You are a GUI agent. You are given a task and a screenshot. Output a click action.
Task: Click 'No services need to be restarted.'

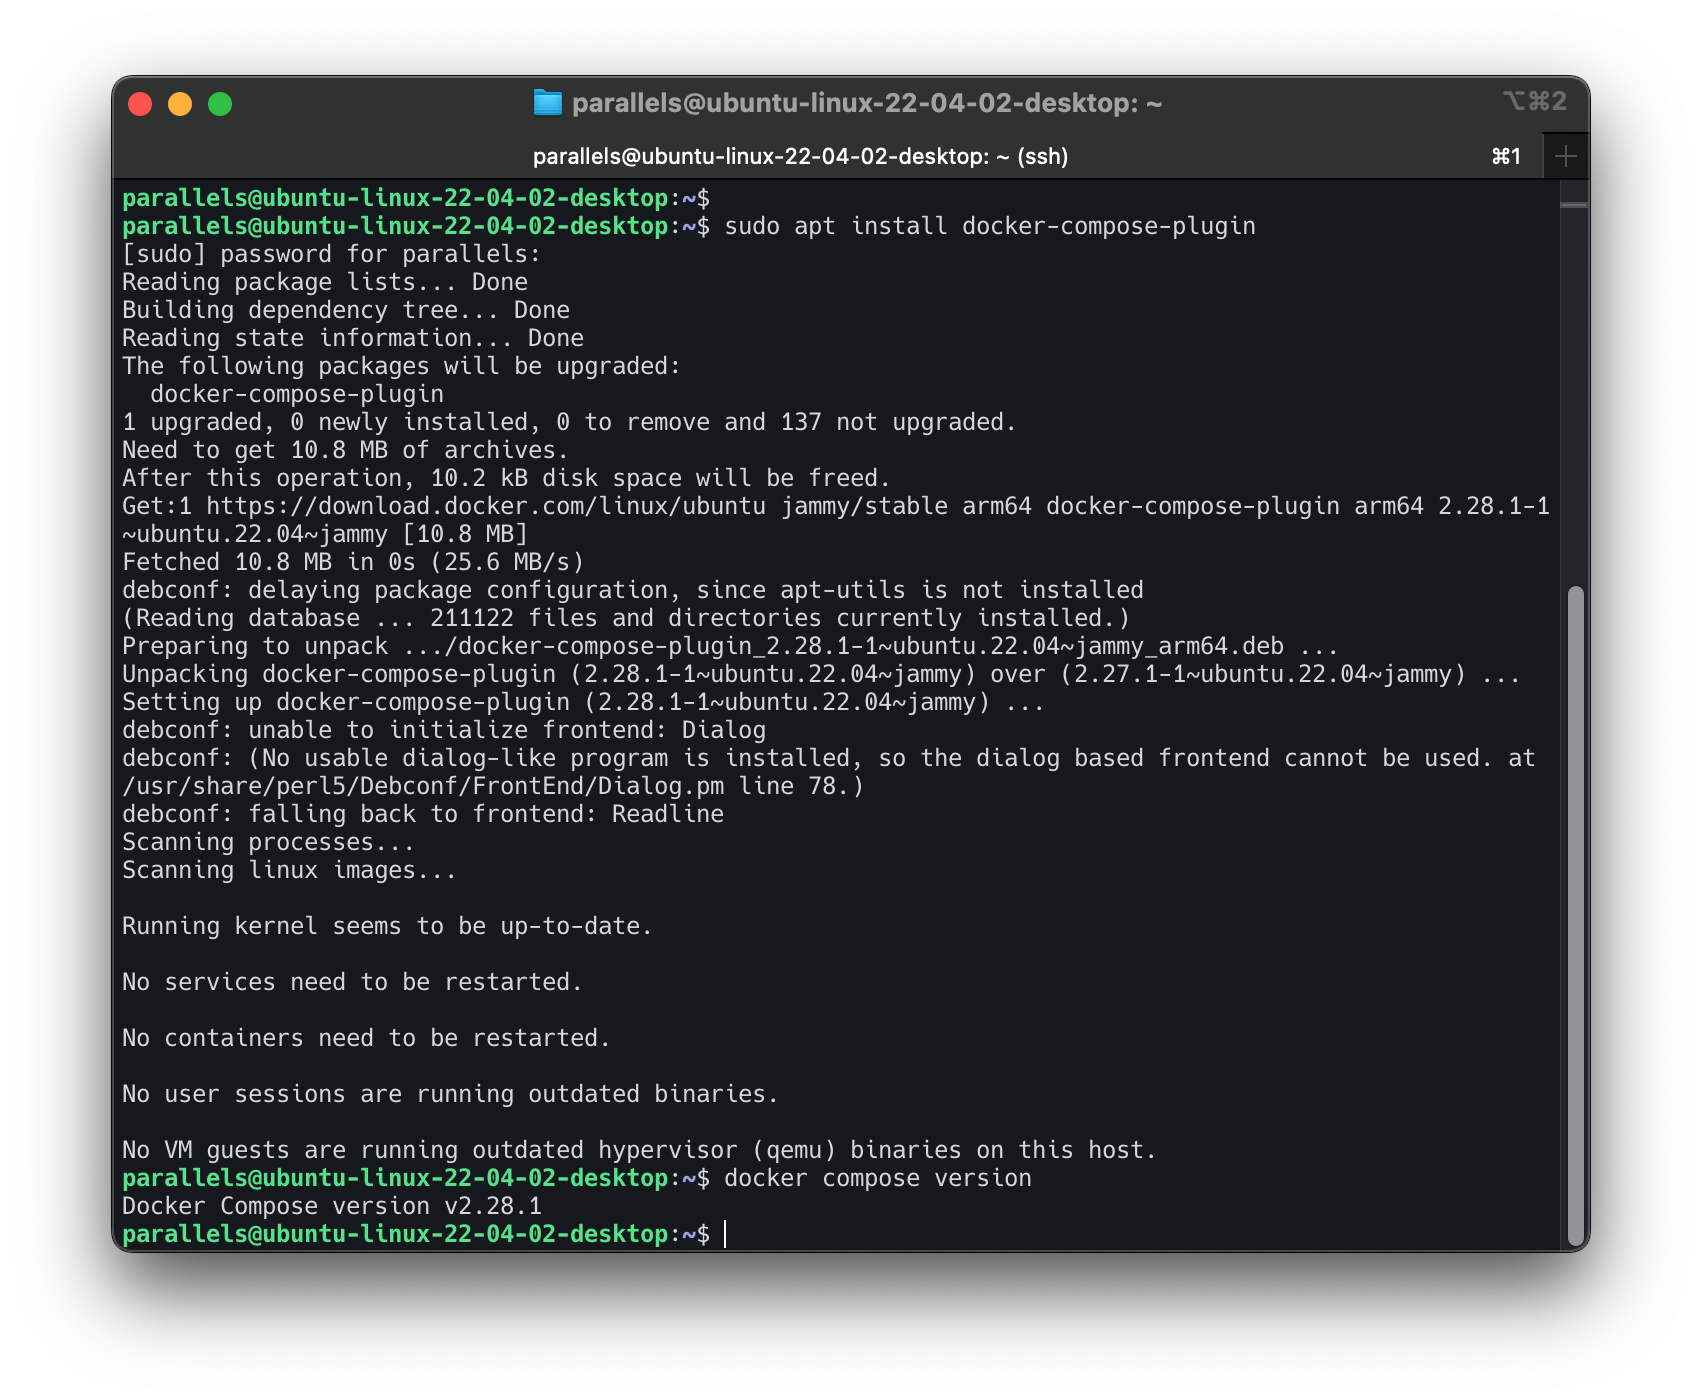coord(352,982)
